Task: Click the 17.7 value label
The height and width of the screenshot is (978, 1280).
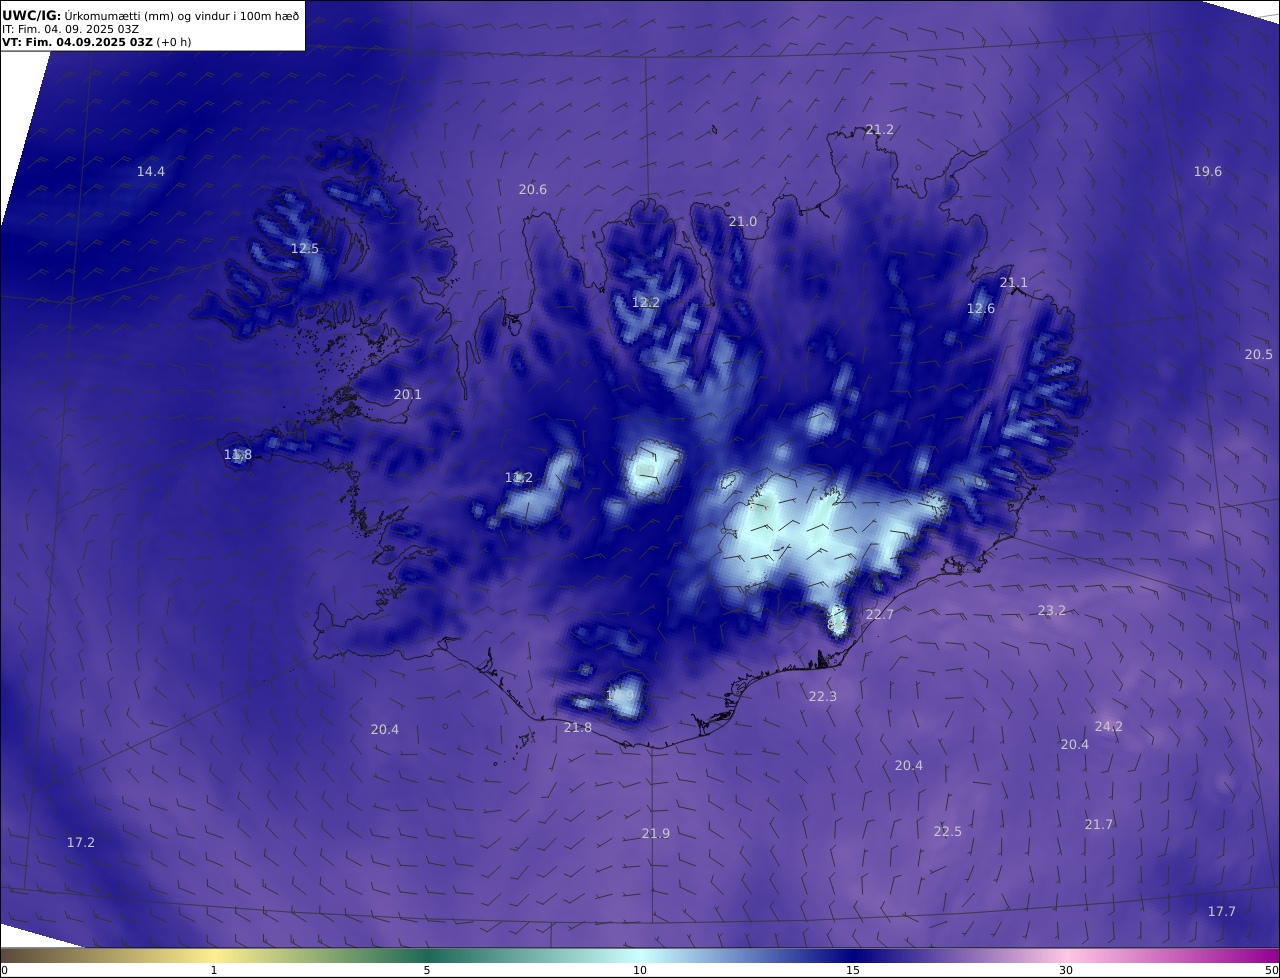Action: (1222, 912)
